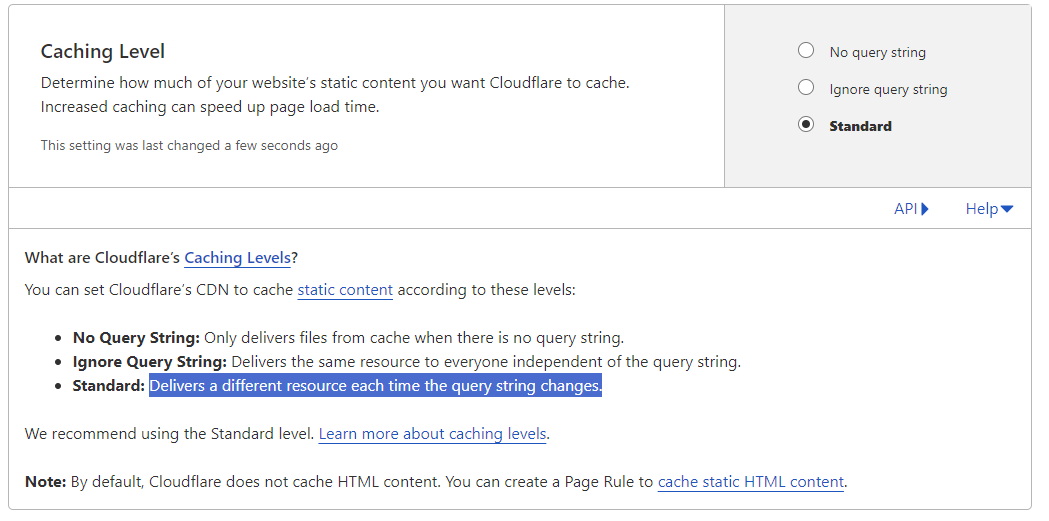Open the cache static HTML content link

(750, 482)
